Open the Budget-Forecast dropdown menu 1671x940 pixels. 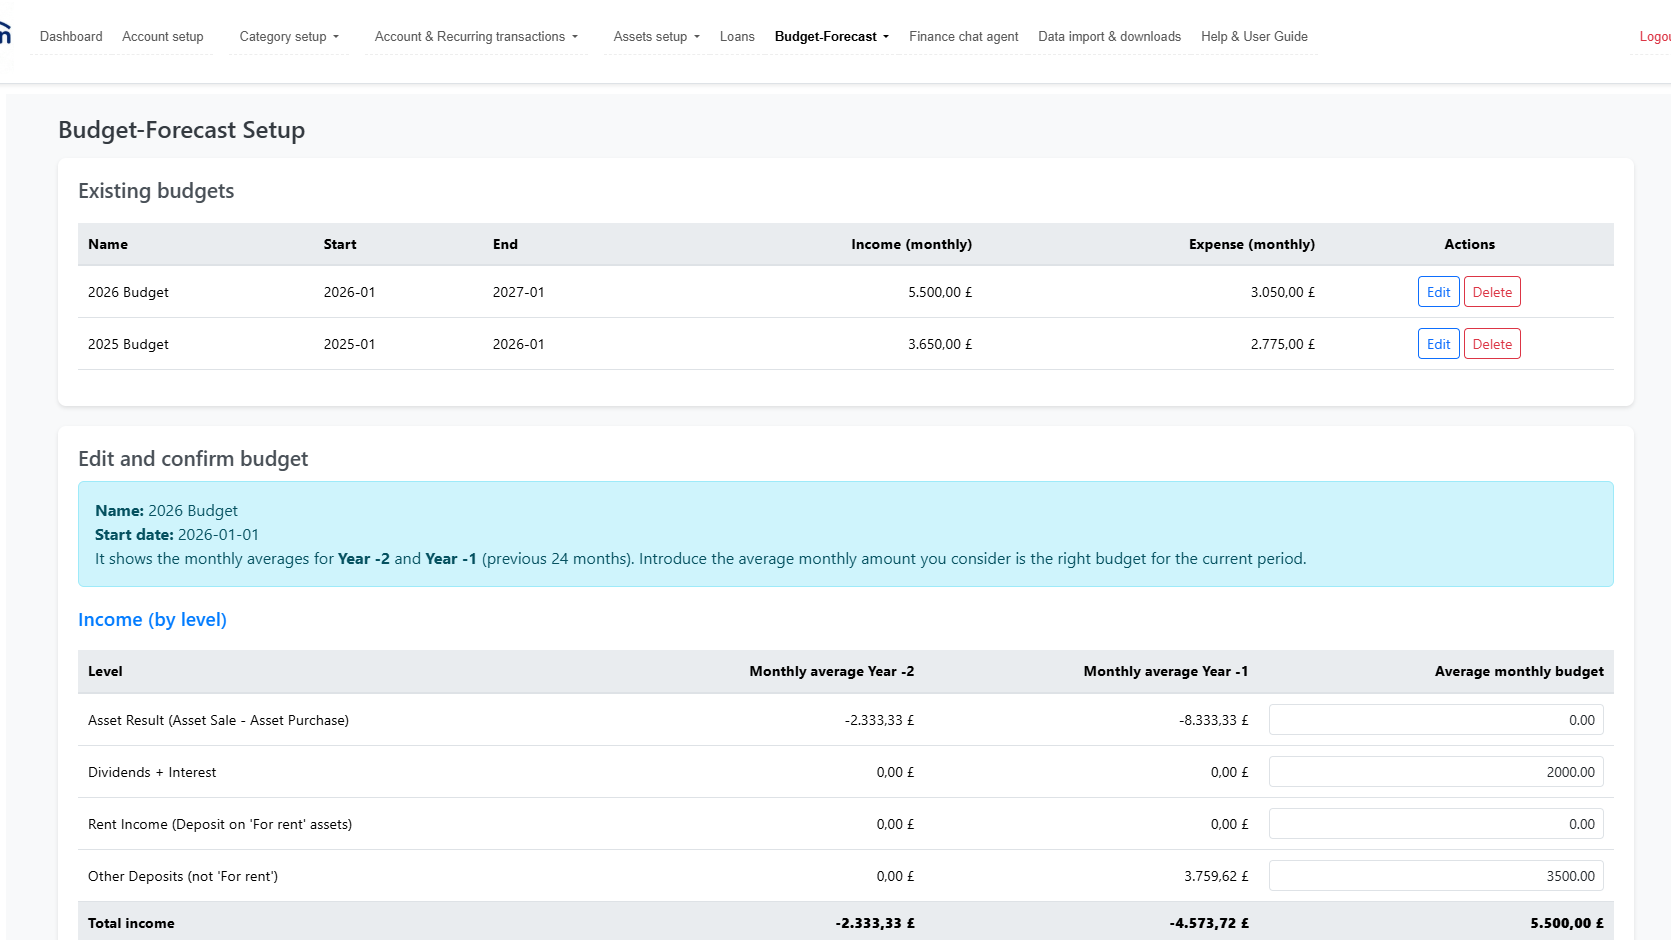[831, 36]
